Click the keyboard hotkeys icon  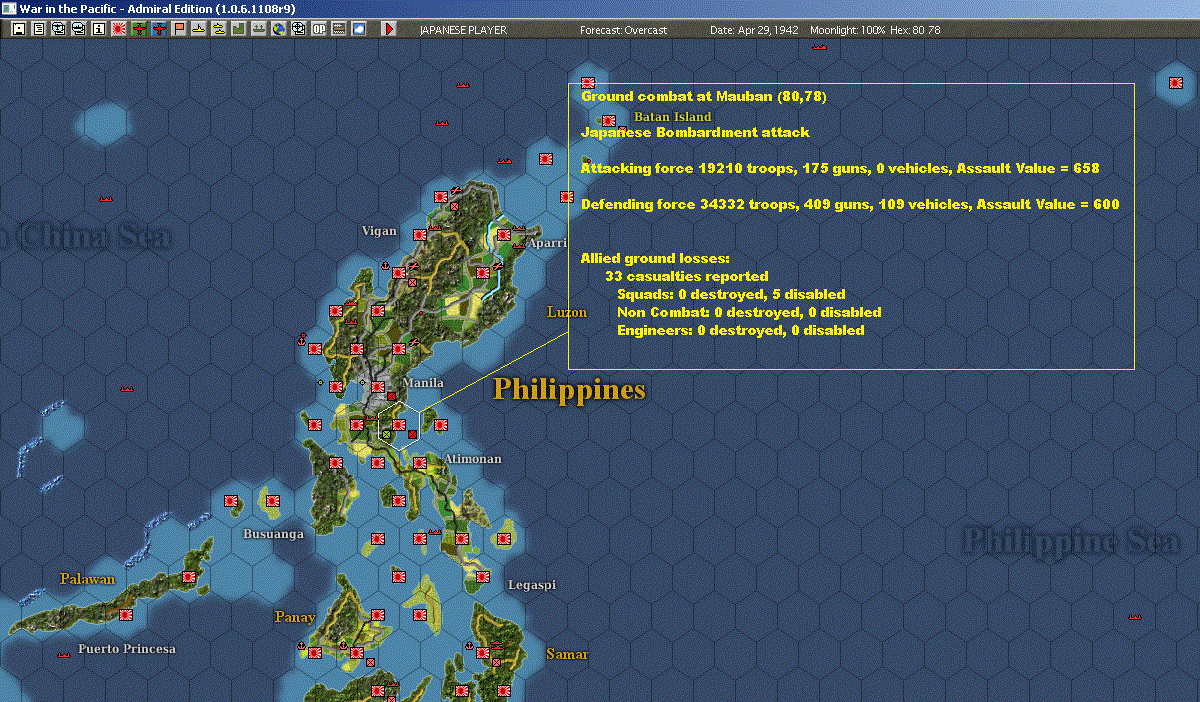338,30
